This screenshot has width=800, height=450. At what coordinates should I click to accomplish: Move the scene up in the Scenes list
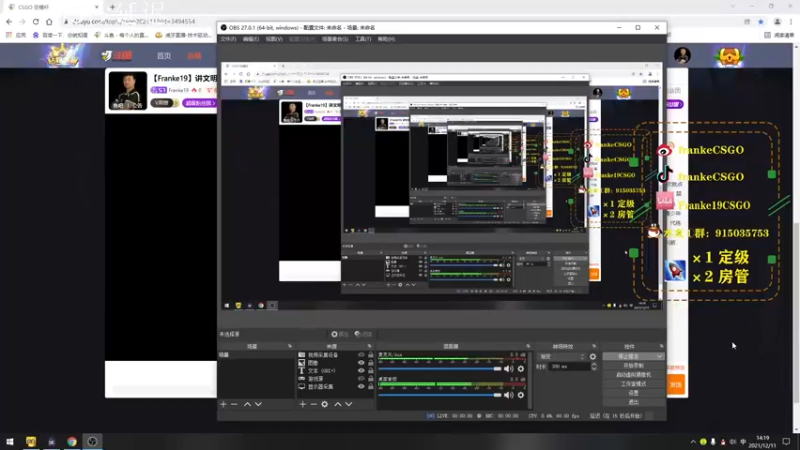point(247,404)
